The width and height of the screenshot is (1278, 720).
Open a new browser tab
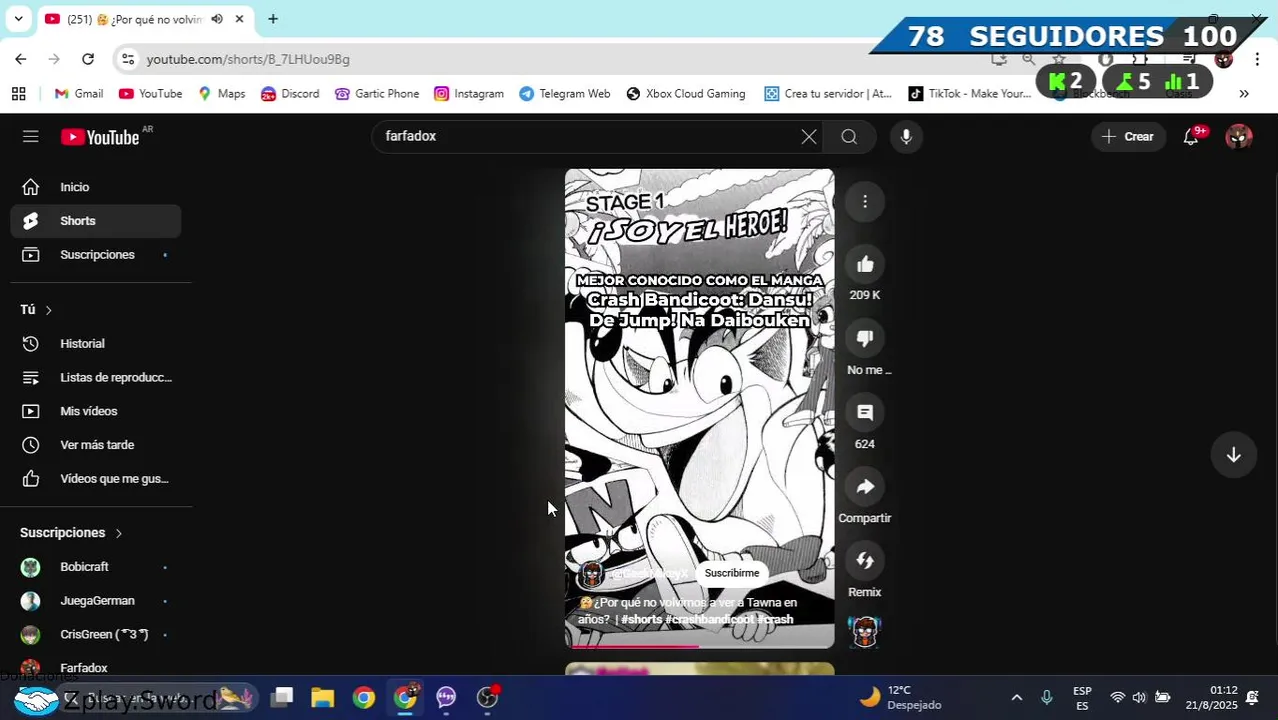[273, 19]
